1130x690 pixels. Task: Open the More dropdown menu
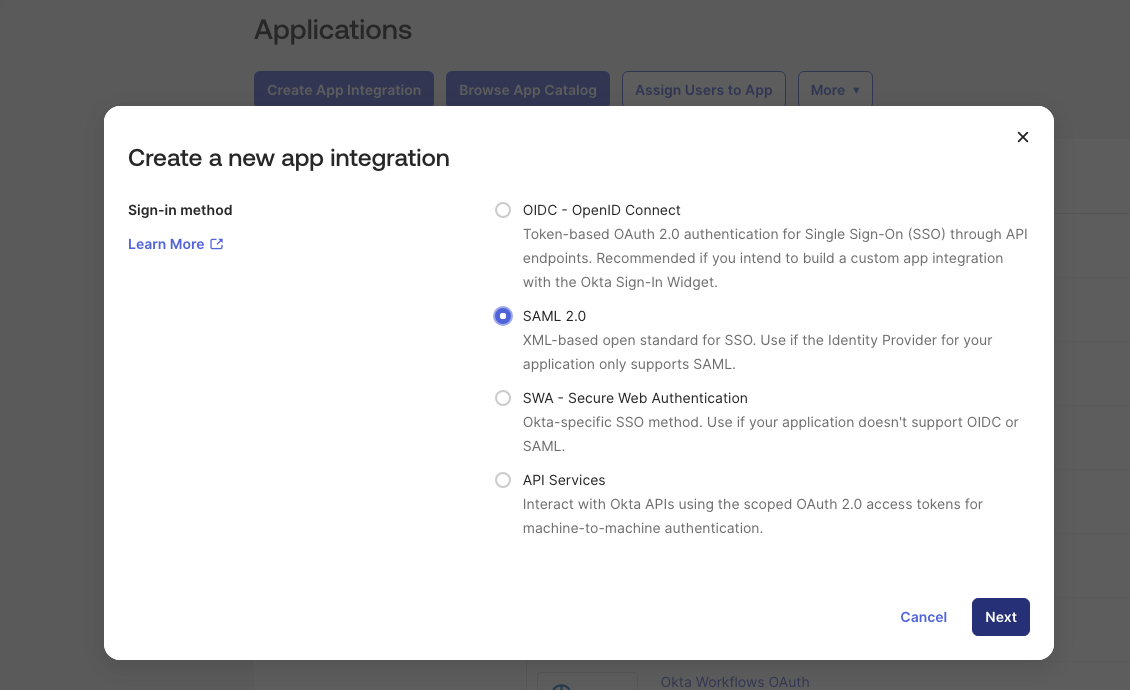pyautogui.click(x=835, y=89)
